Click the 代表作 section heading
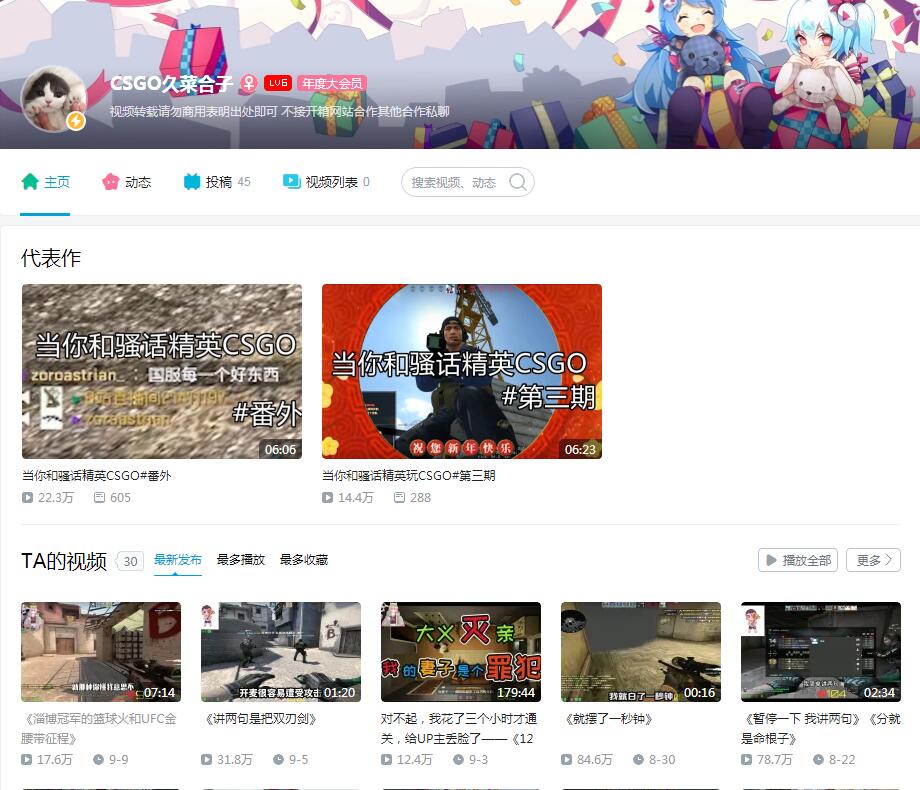This screenshot has width=920, height=790. (51, 258)
